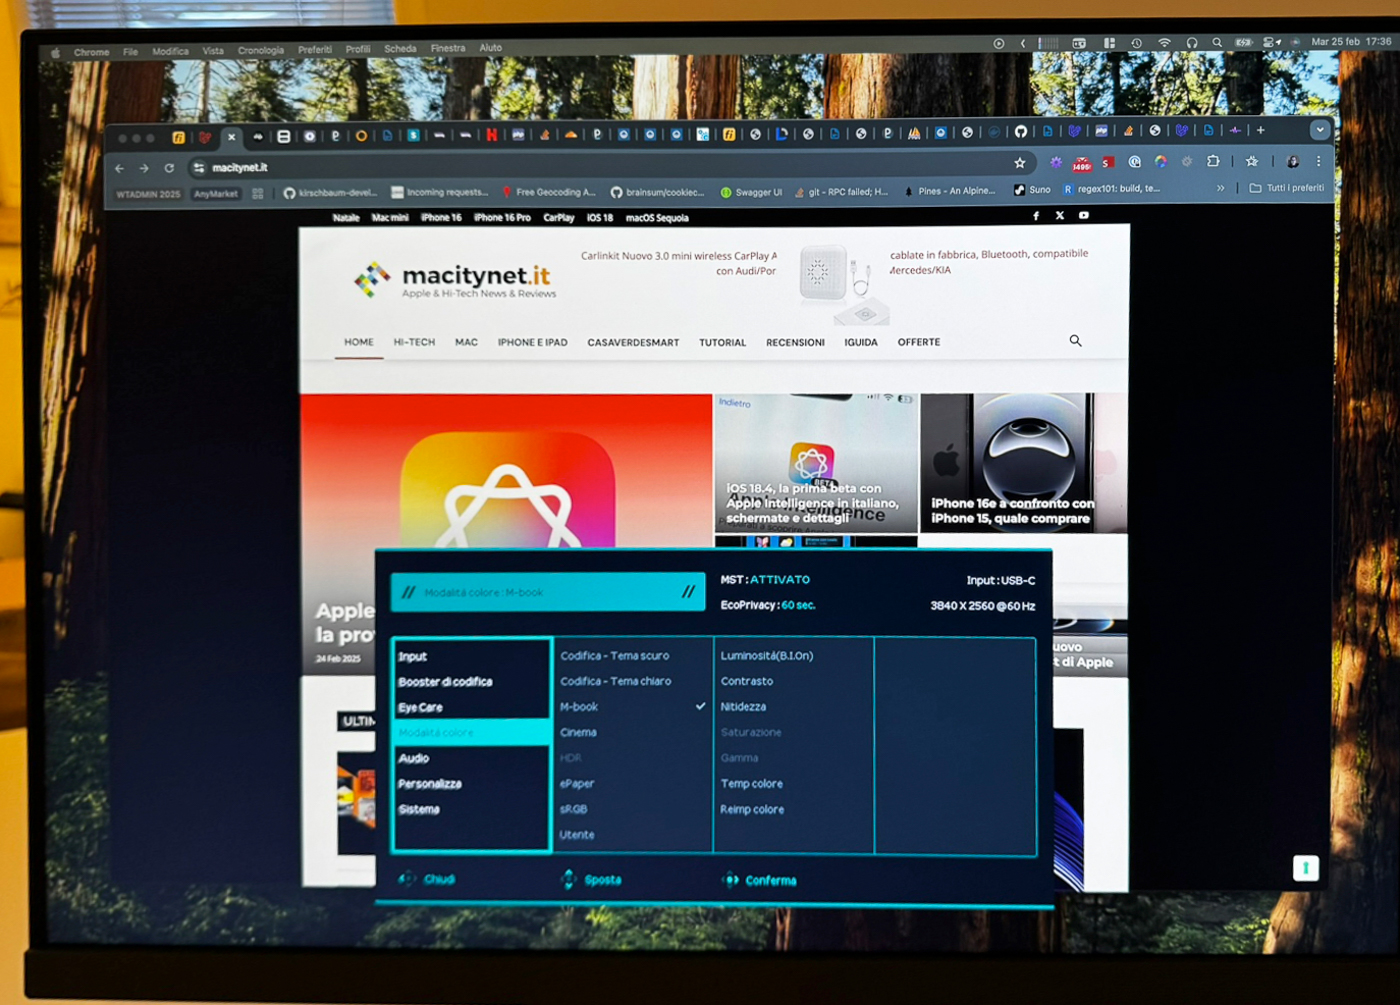Viewport: 1400px width, 1005px height.
Task: Click the Conferma OSD button
Action: point(759,880)
